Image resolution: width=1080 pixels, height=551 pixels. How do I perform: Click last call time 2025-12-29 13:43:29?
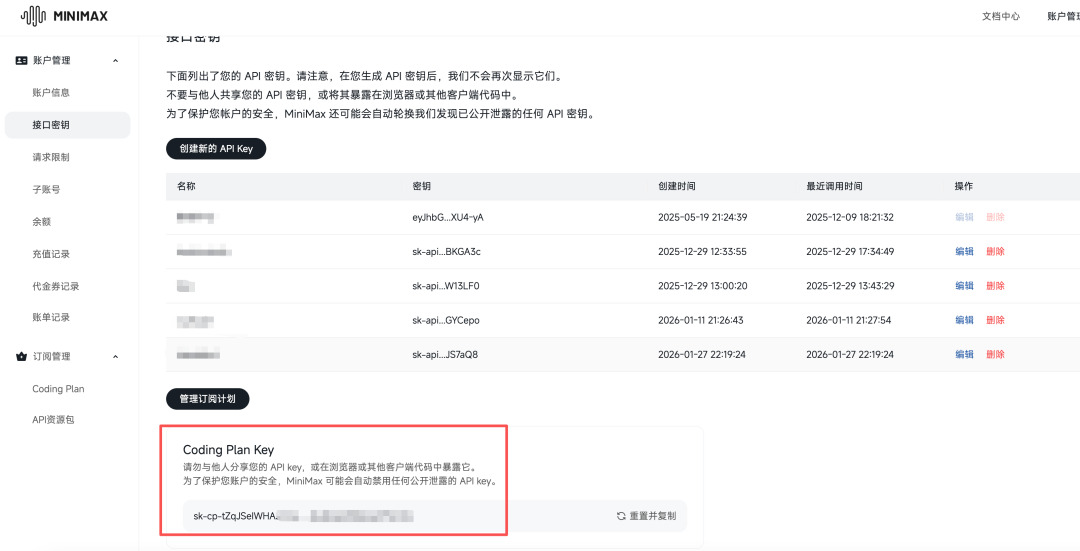pos(851,286)
